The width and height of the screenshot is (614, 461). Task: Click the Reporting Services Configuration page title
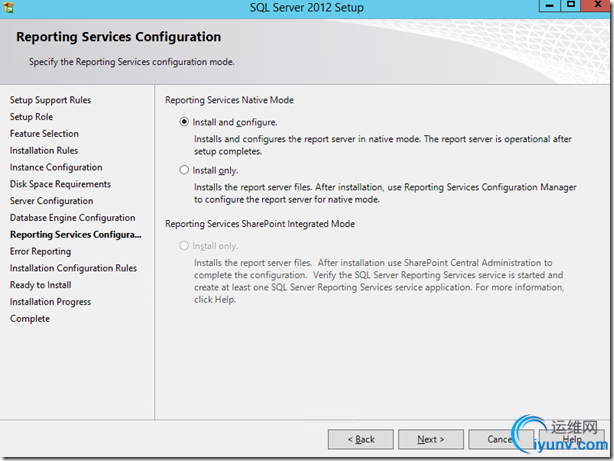[119, 37]
